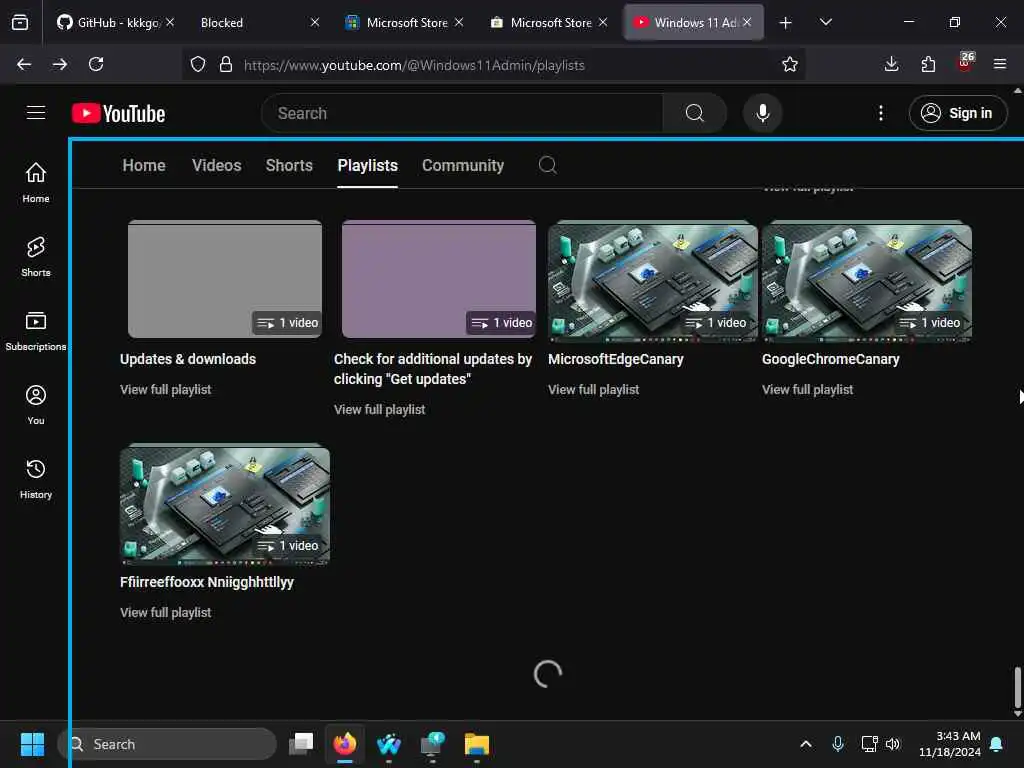Open a new browser tab
This screenshot has height=768, width=1024.
point(786,22)
